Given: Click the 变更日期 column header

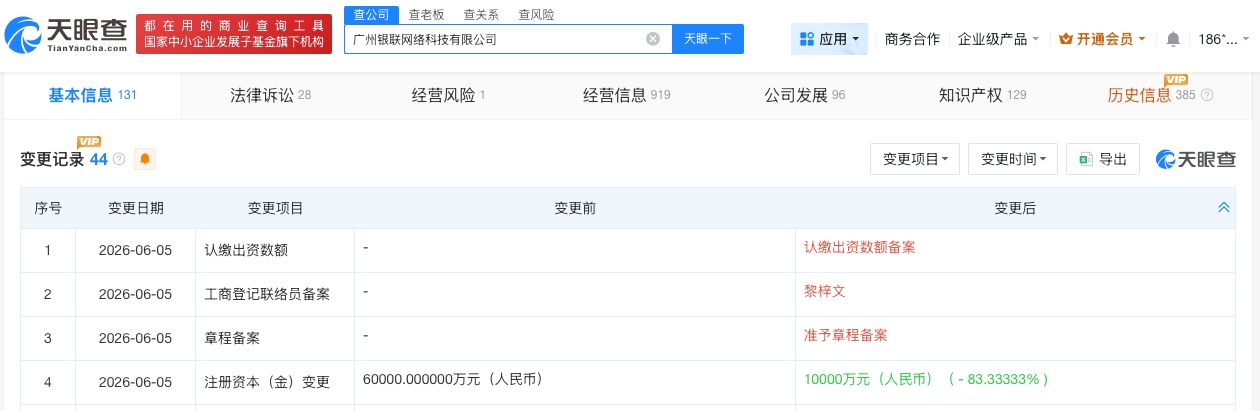Looking at the screenshot, I should (x=136, y=208).
